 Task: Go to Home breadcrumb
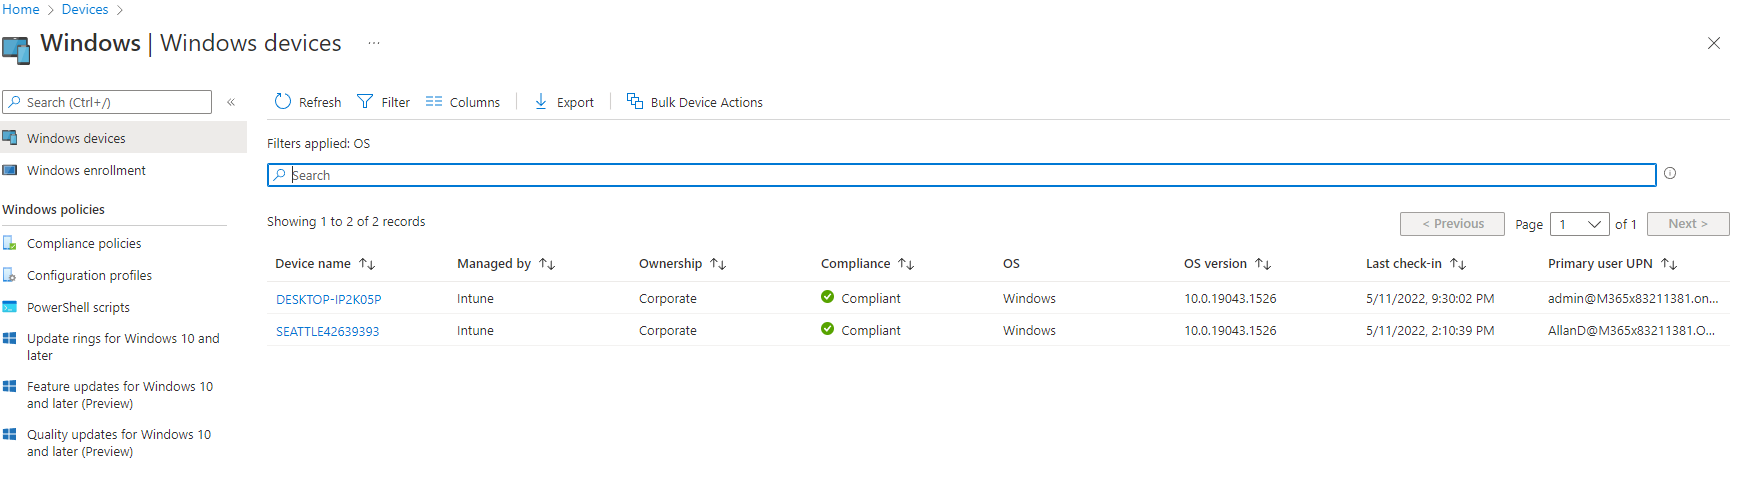tap(21, 9)
